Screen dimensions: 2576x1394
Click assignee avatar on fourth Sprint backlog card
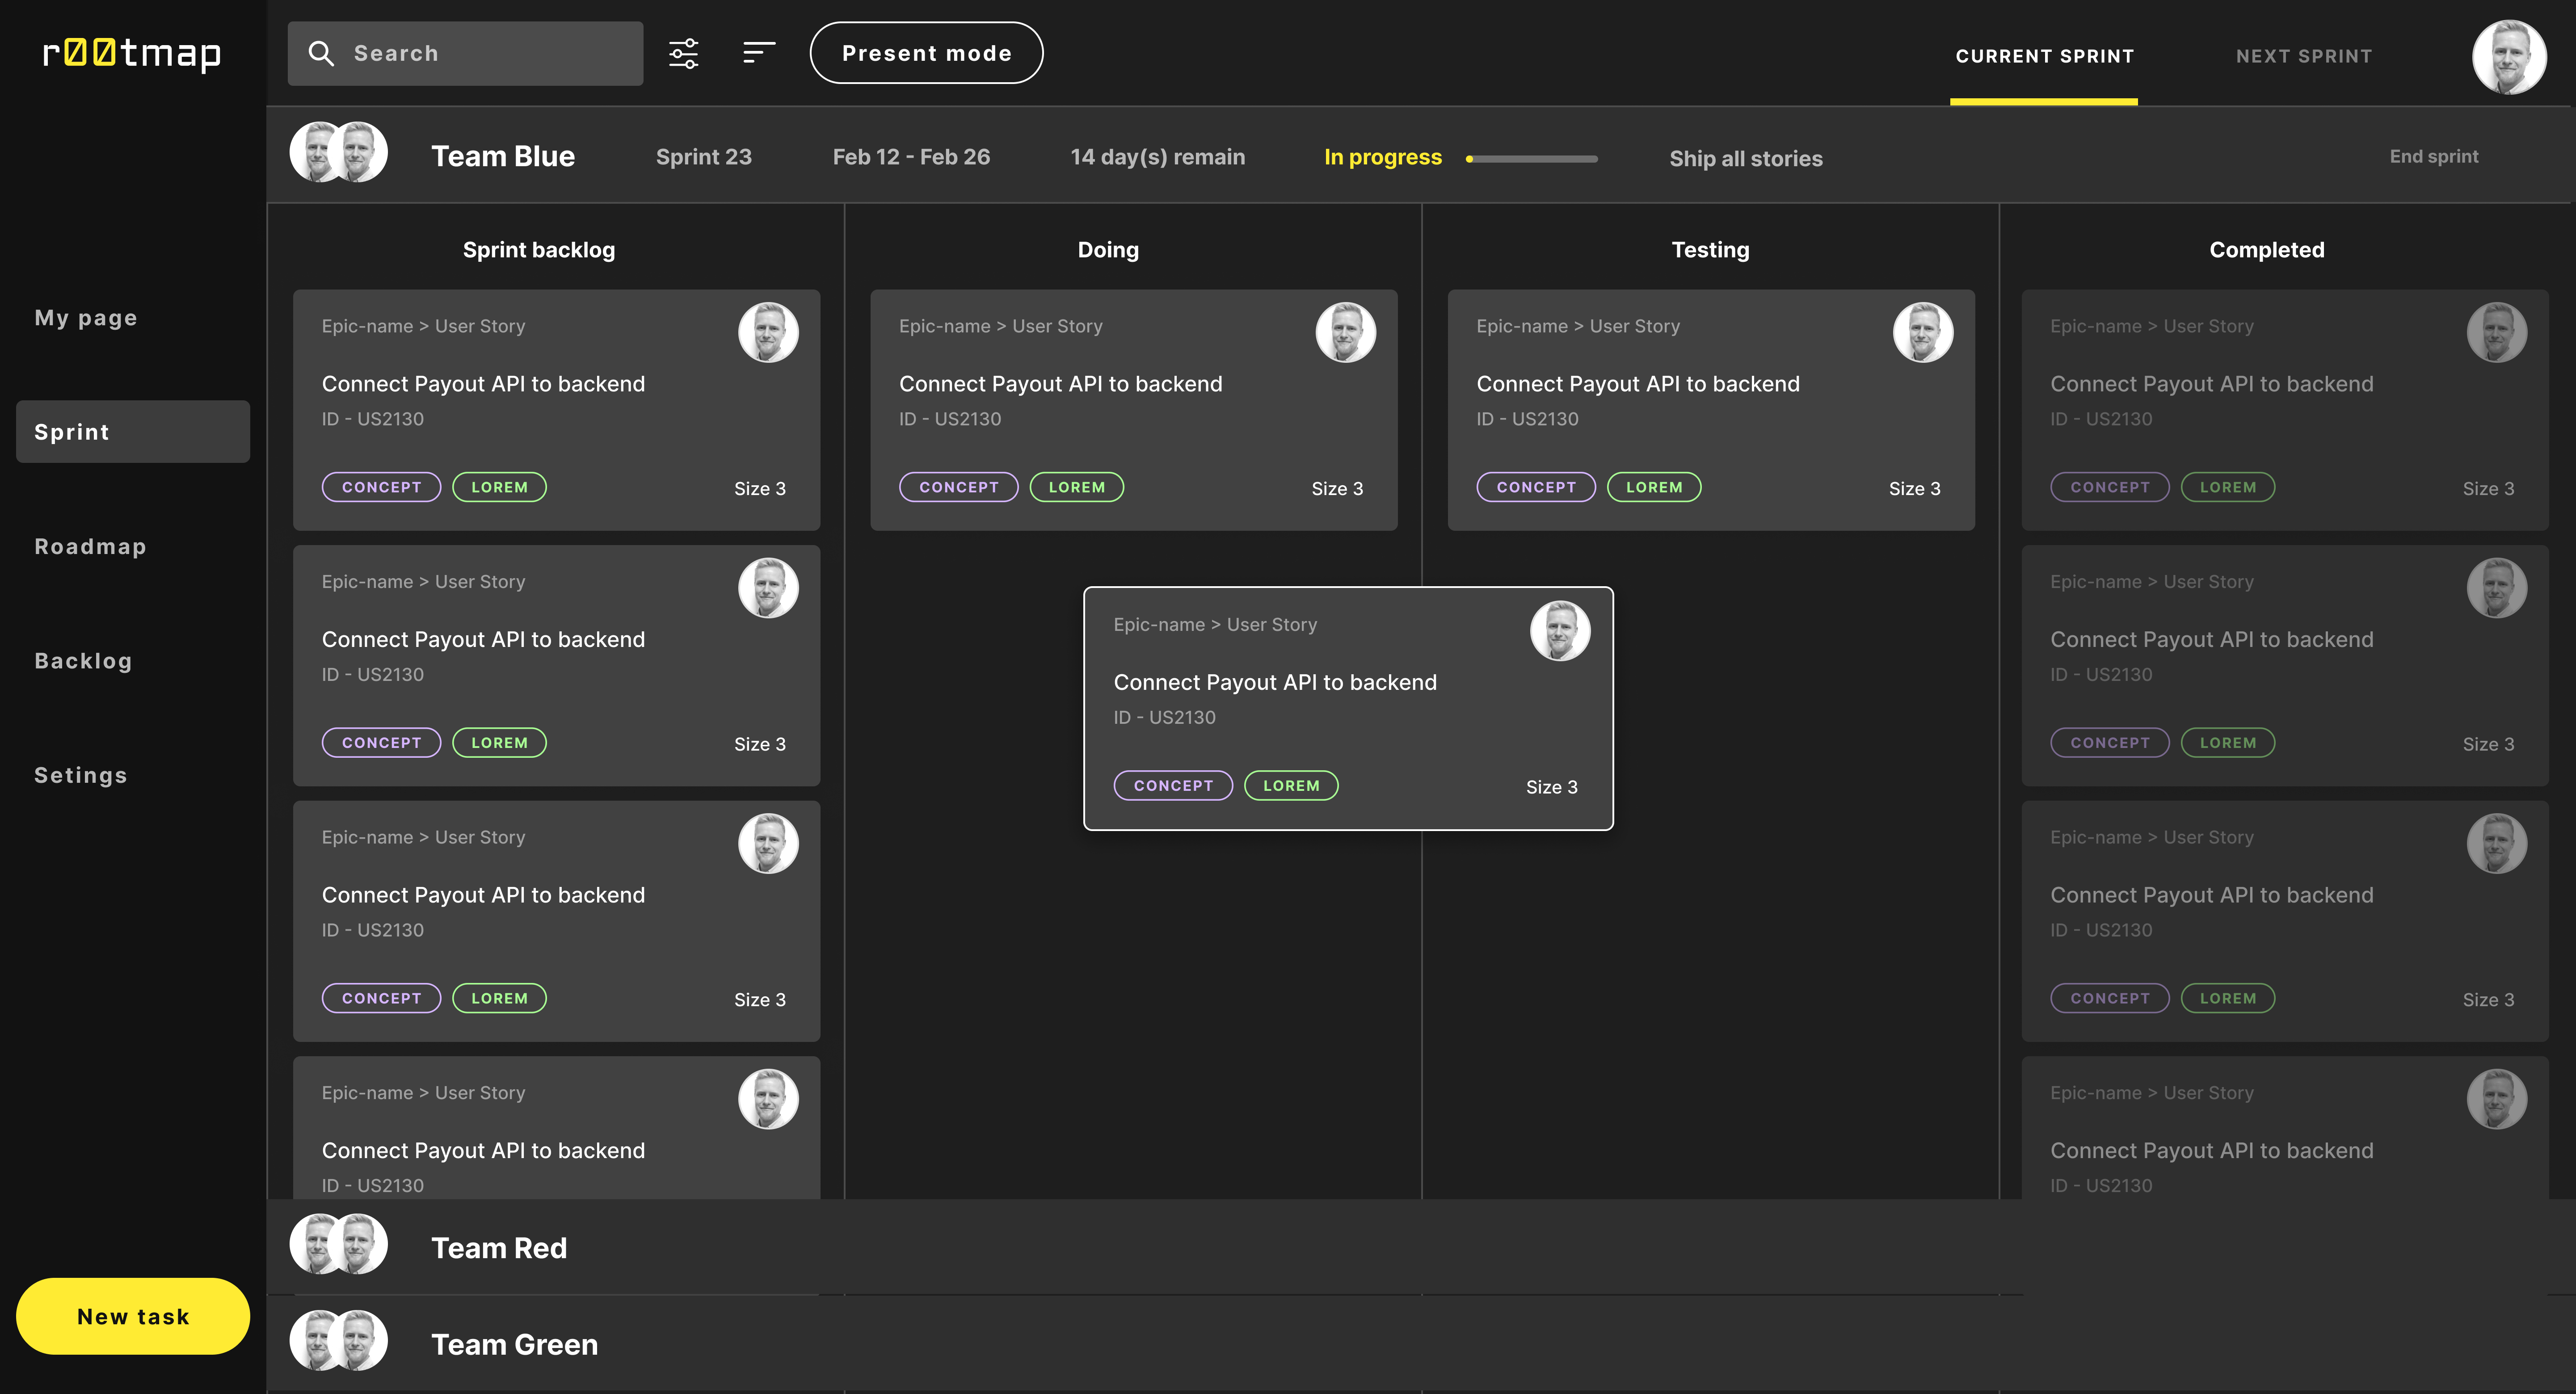click(x=768, y=1100)
